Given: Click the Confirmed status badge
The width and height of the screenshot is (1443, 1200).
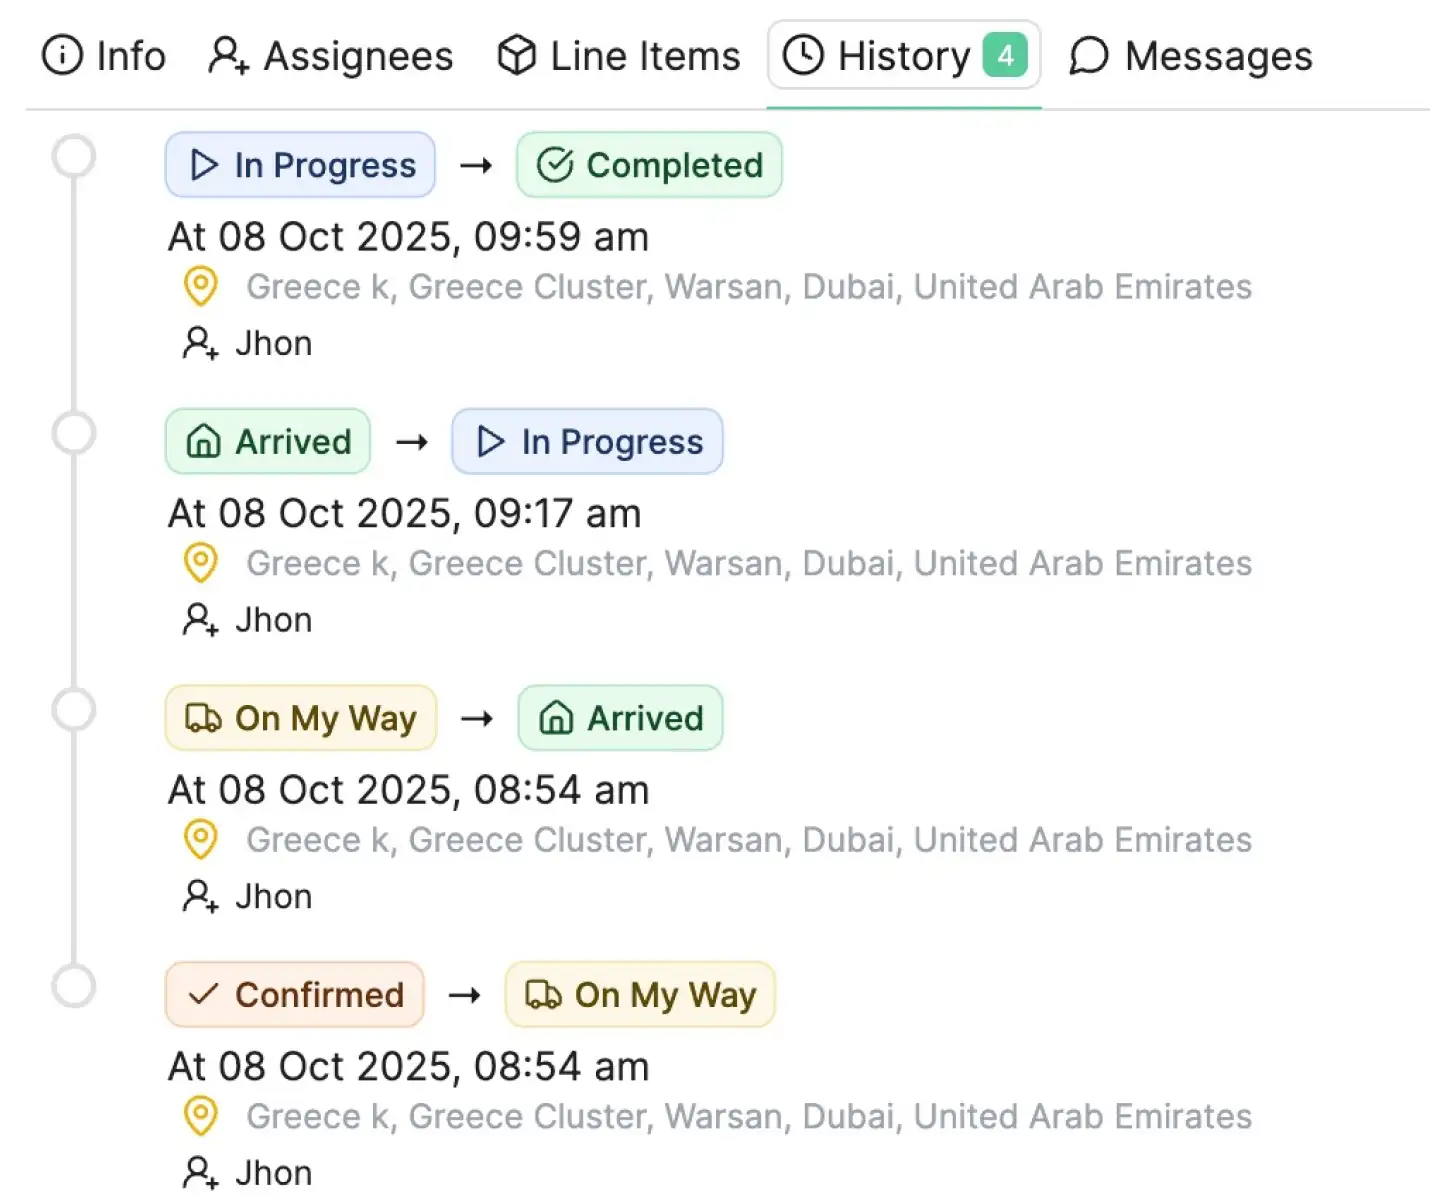Looking at the screenshot, I should click(295, 995).
